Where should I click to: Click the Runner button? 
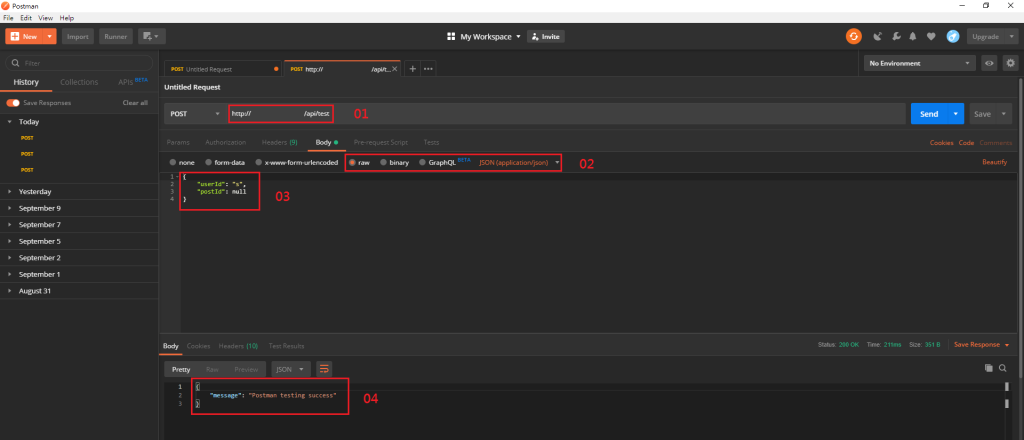116,37
